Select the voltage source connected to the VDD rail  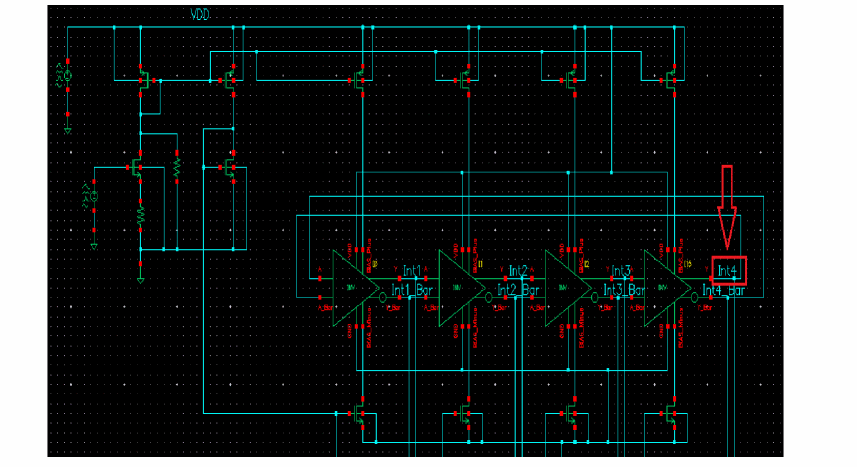click(65, 76)
